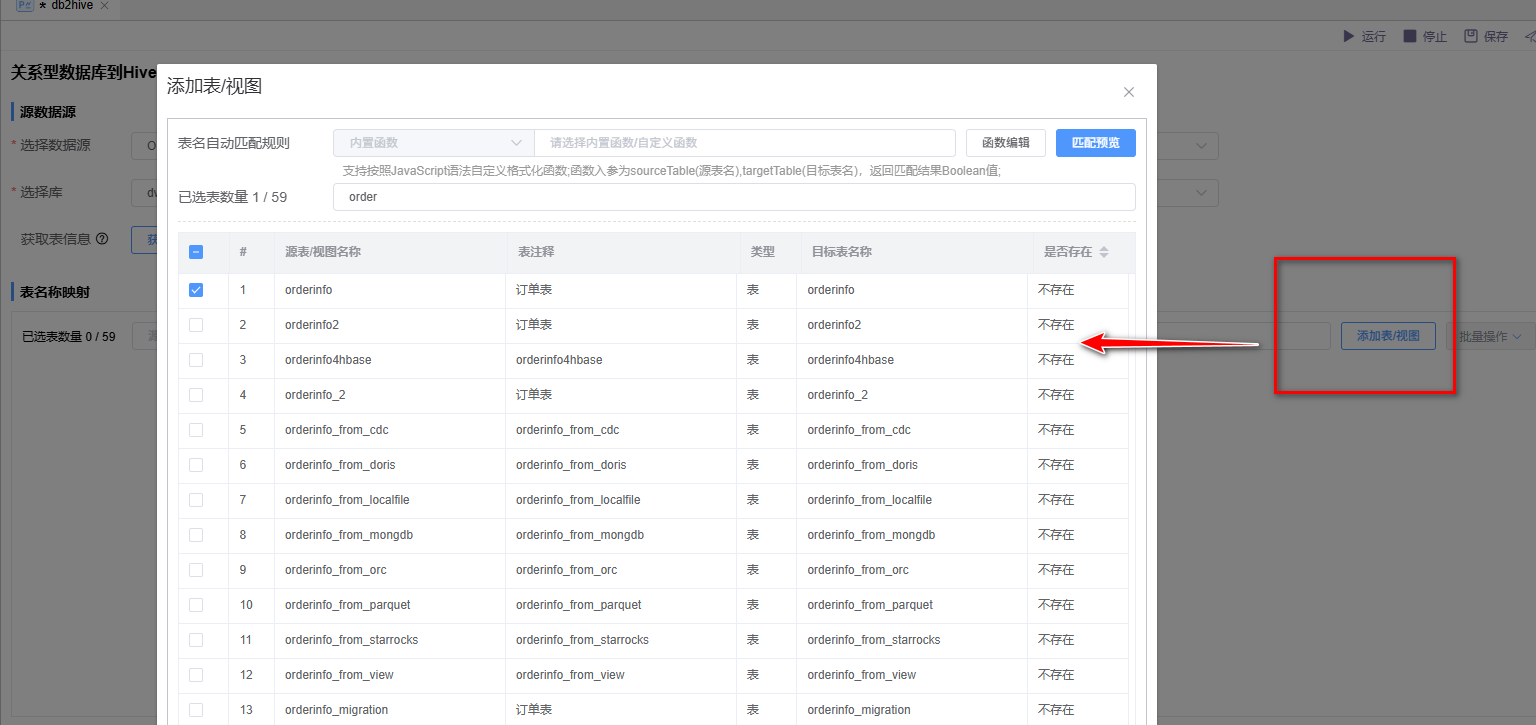
Task: Toggle the select-all header checkbox
Action: coord(196,252)
